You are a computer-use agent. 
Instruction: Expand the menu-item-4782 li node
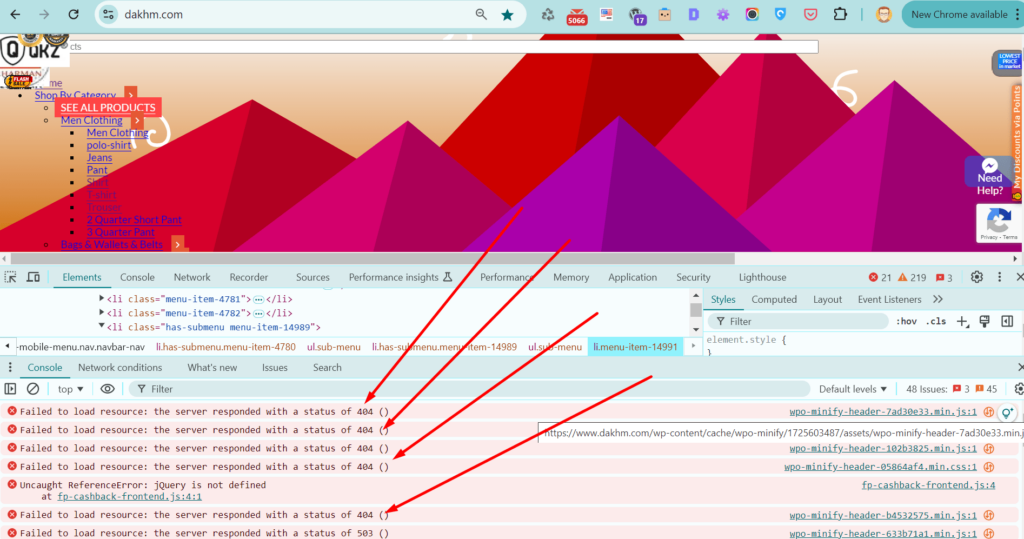pyautogui.click(x=101, y=313)
